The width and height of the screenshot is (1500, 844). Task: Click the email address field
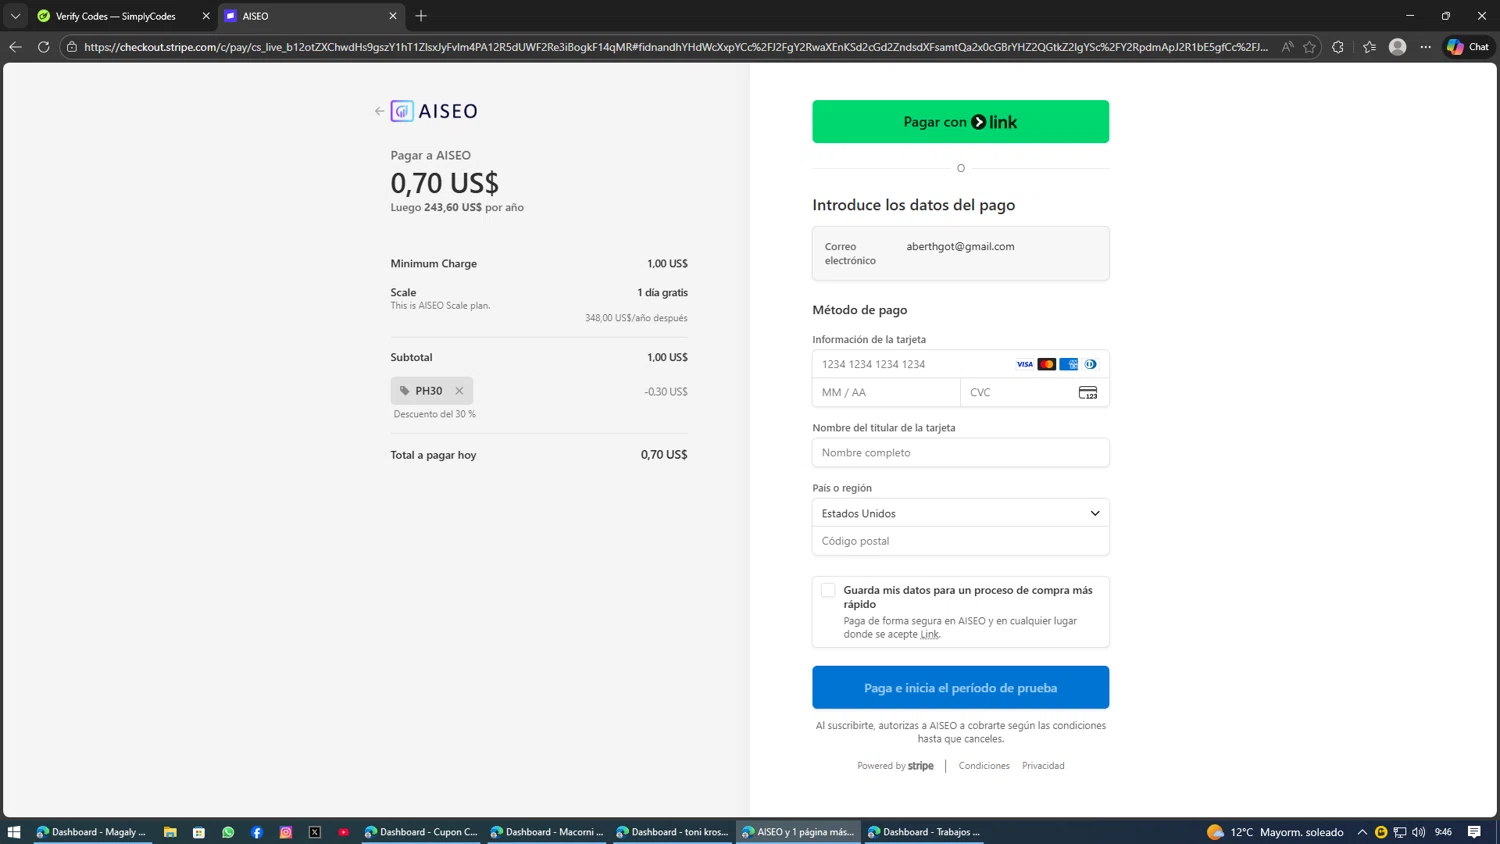tap(960, 253)
